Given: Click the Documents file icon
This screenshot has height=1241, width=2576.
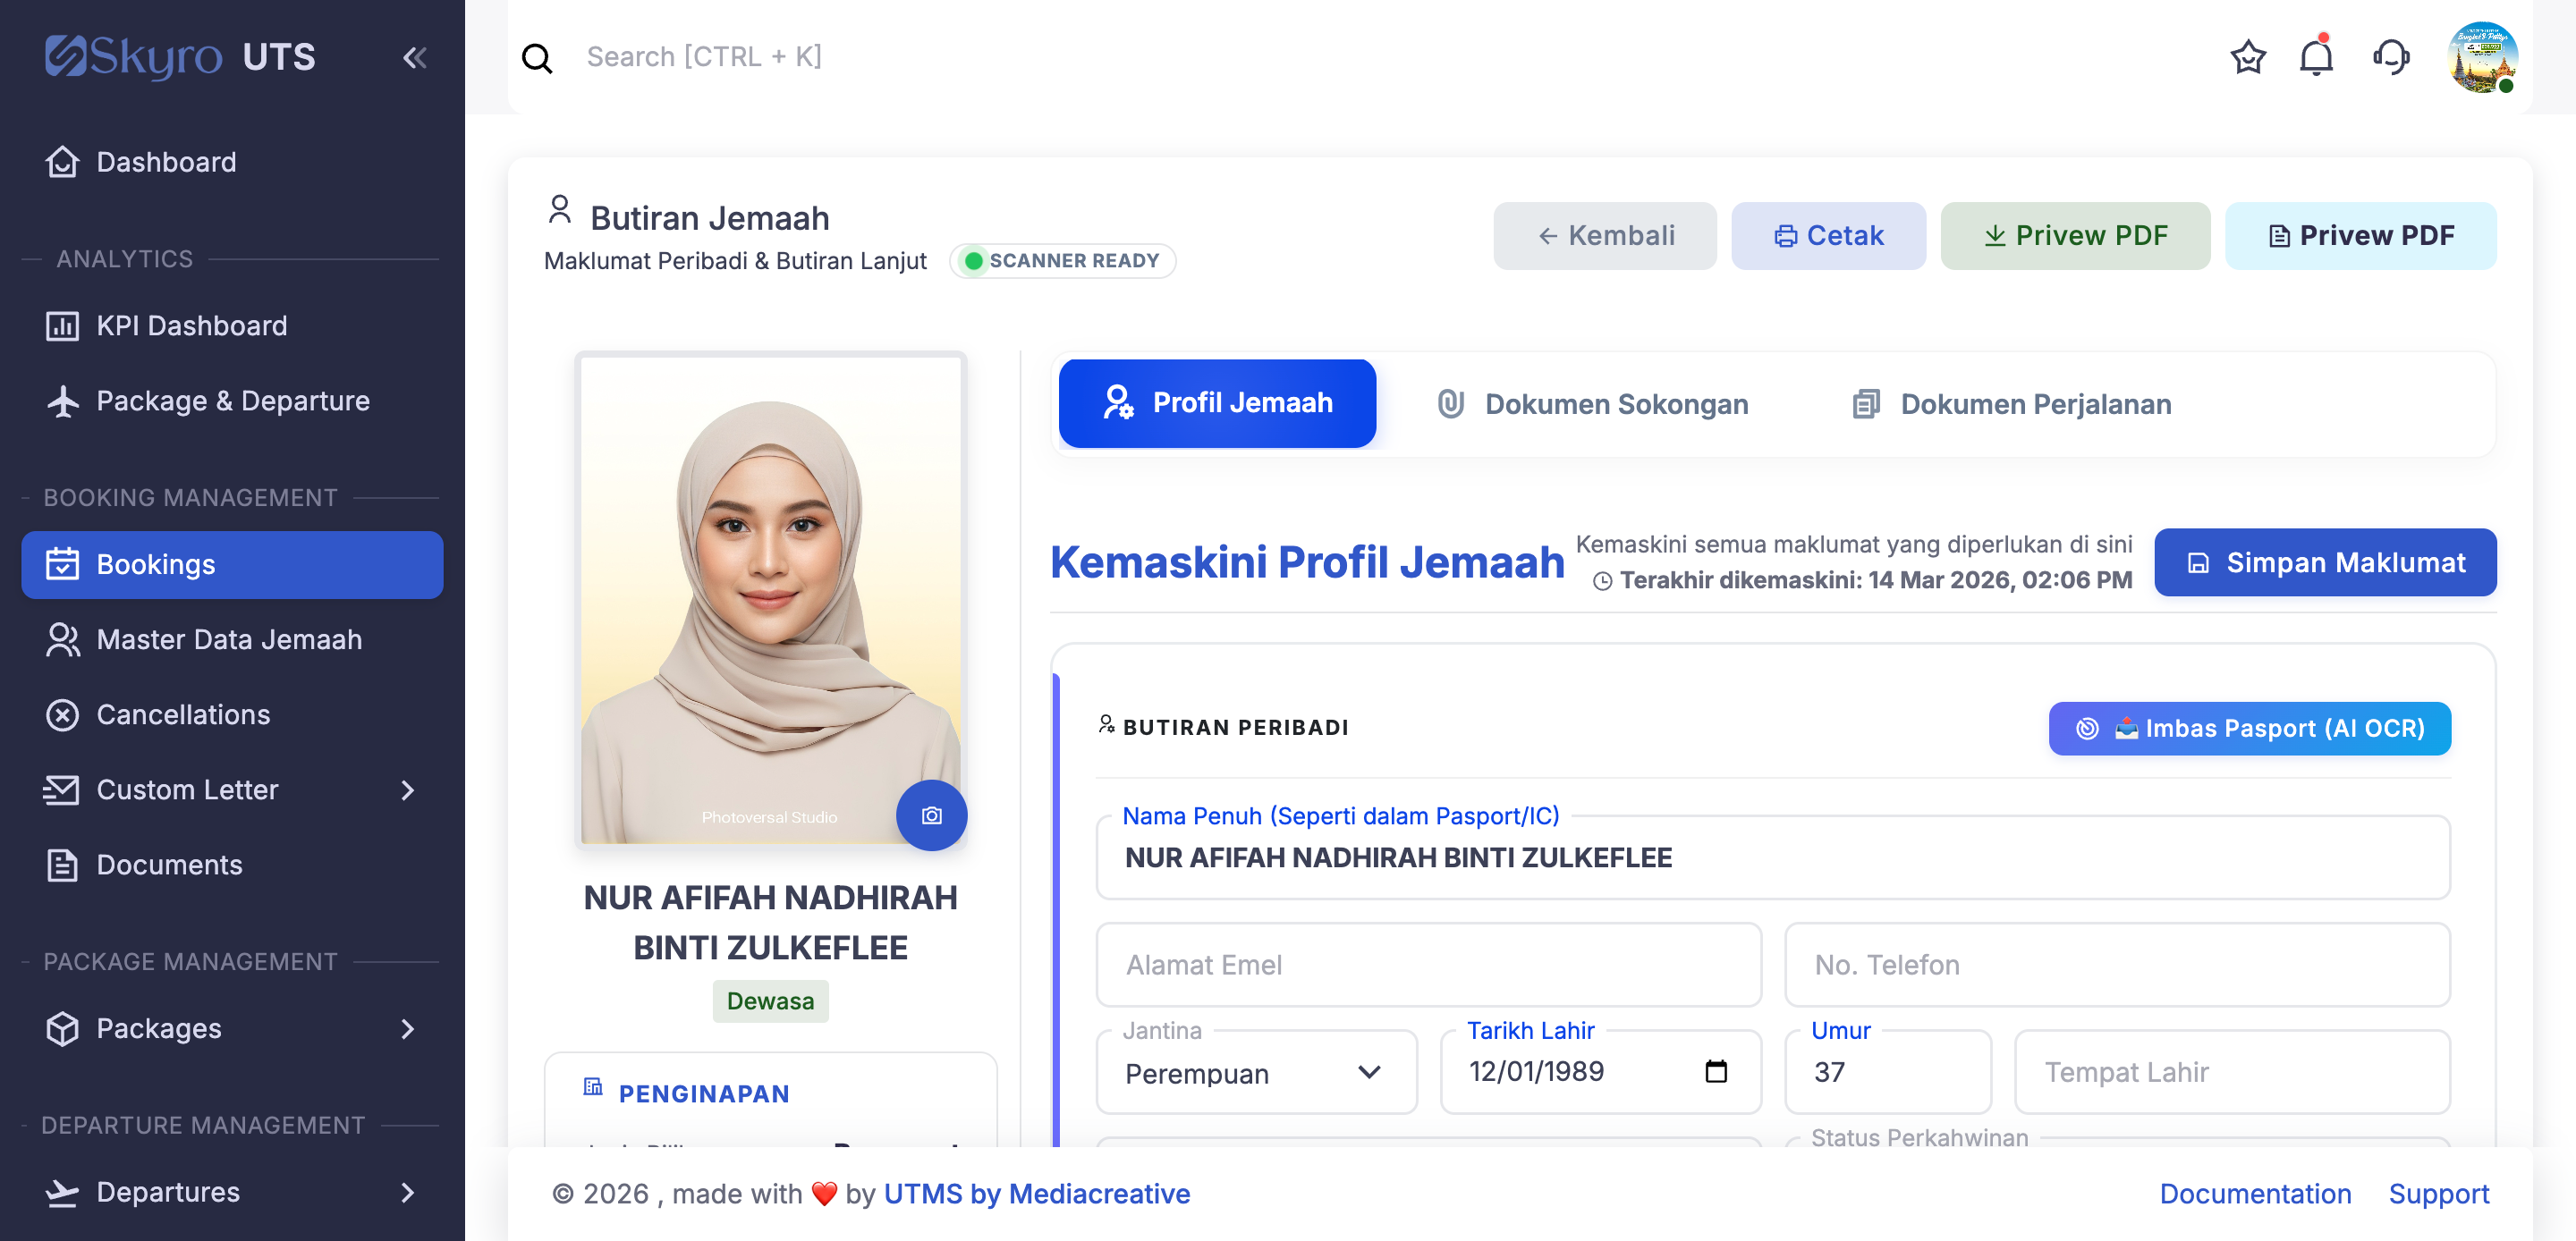Looking at the screenshot, I should [x=62, y=865].
